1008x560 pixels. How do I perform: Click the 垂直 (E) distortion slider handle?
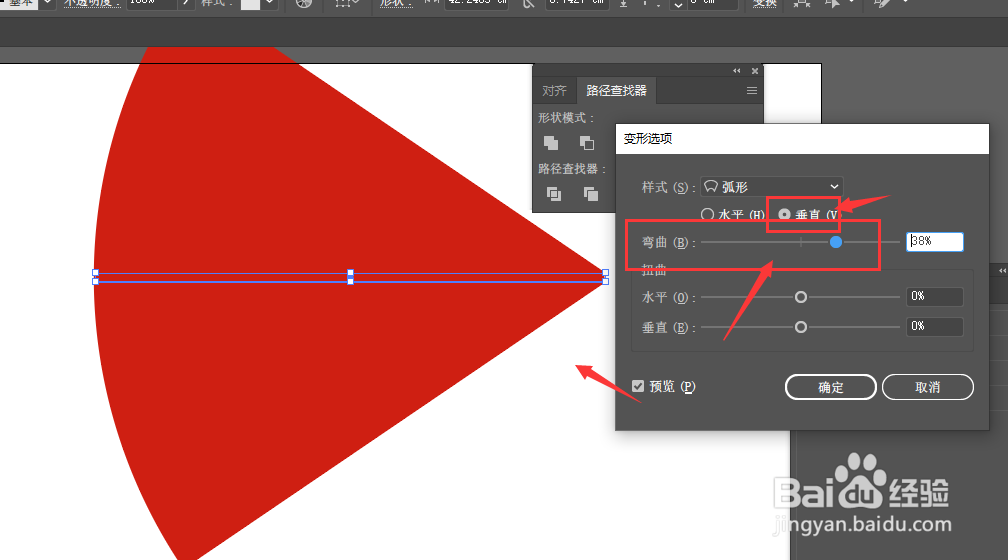(800, 327)
